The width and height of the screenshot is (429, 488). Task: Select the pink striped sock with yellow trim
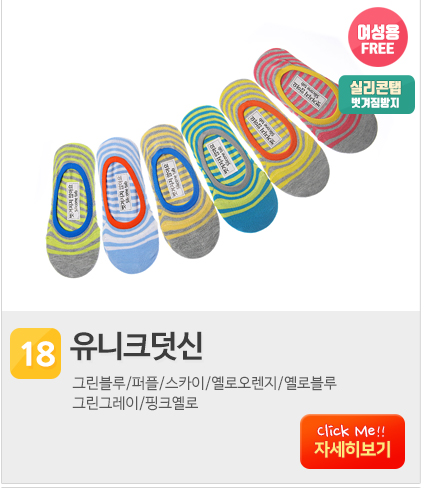tap(315, 100)
